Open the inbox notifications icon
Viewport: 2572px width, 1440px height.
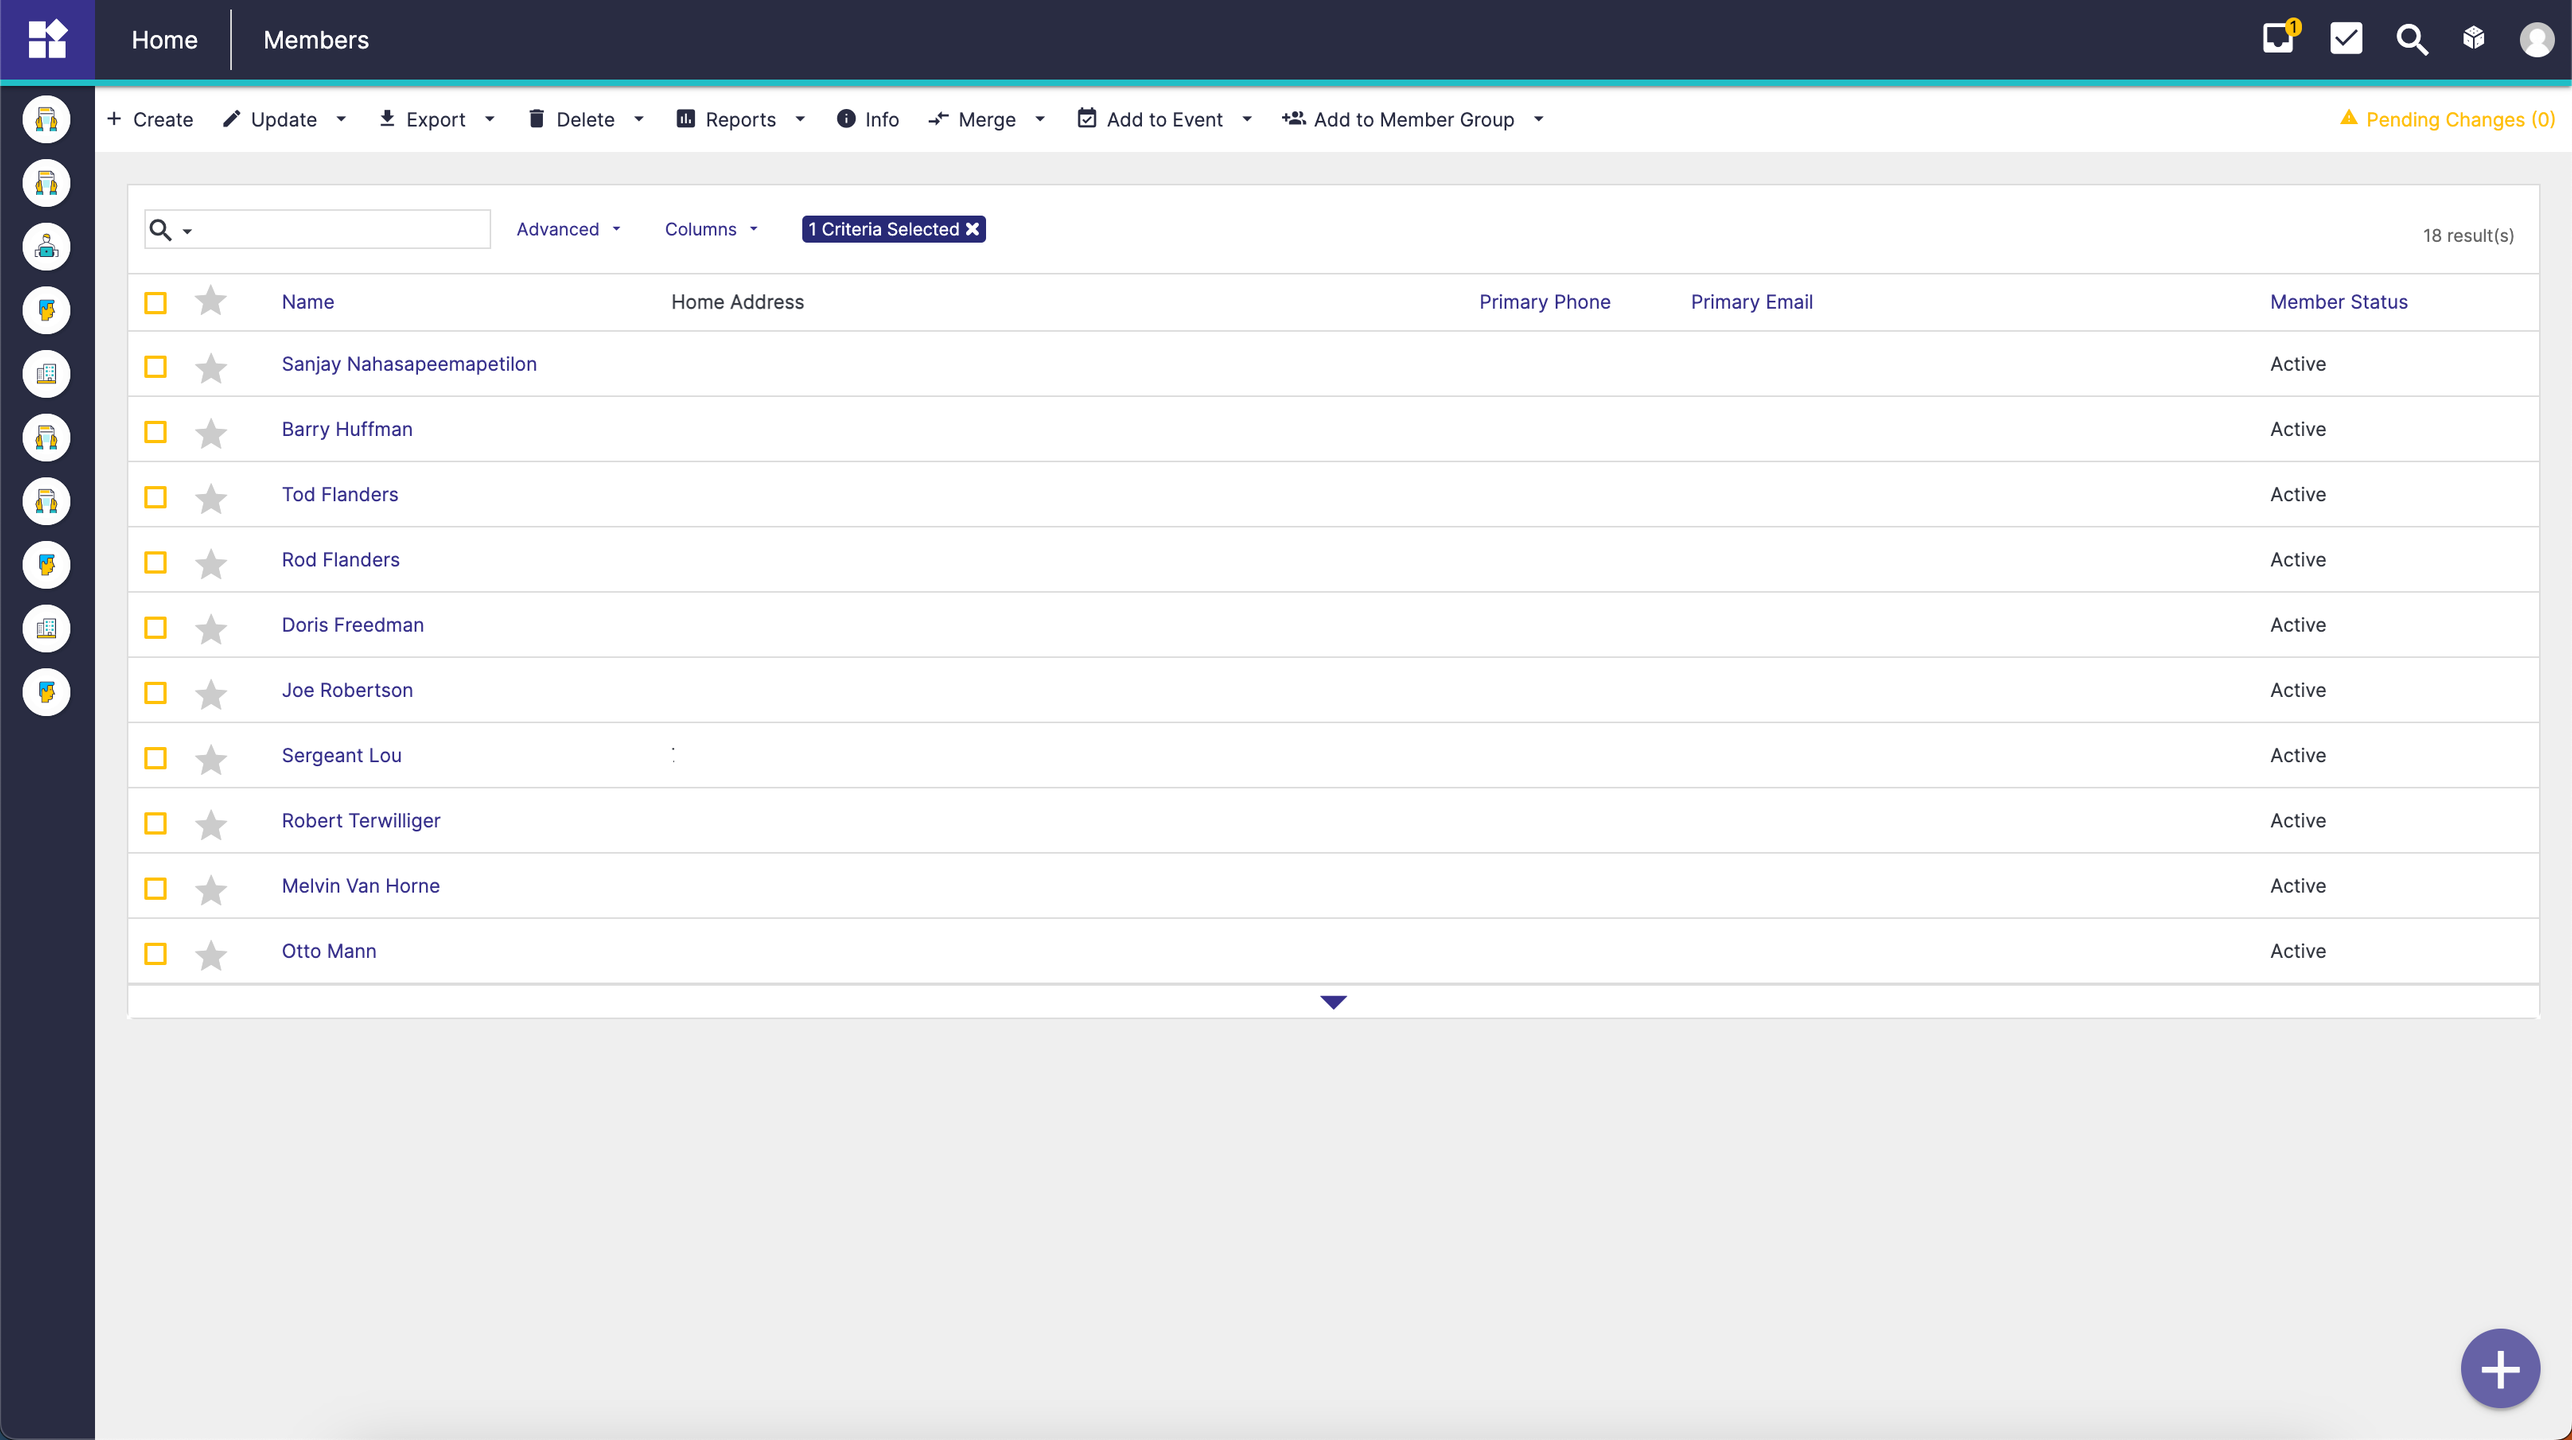pos(2278,40)
